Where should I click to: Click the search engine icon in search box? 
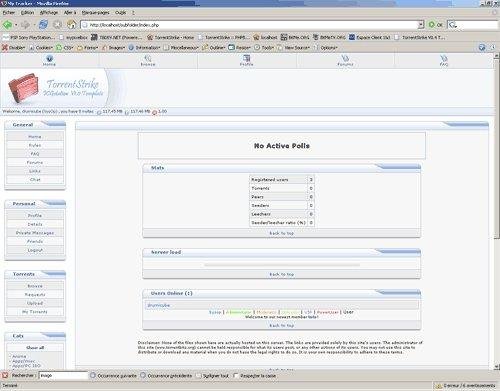pyautogui.click(x=452, y=25)
